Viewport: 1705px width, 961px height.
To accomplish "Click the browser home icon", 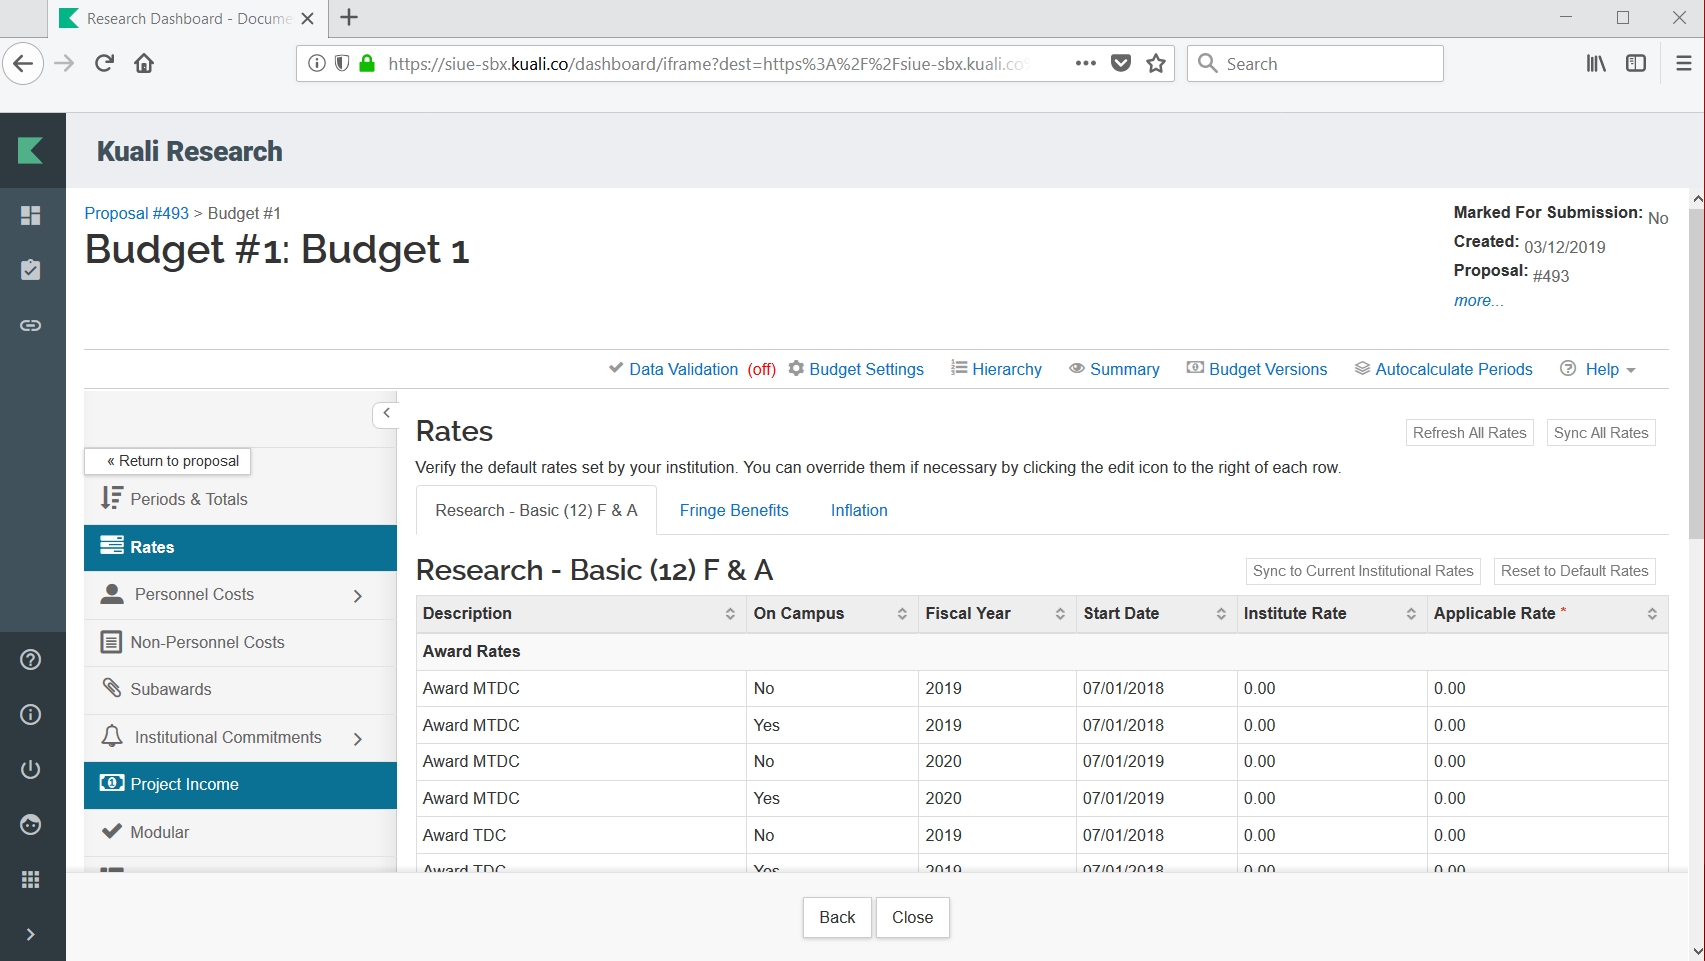I will 144,64.
